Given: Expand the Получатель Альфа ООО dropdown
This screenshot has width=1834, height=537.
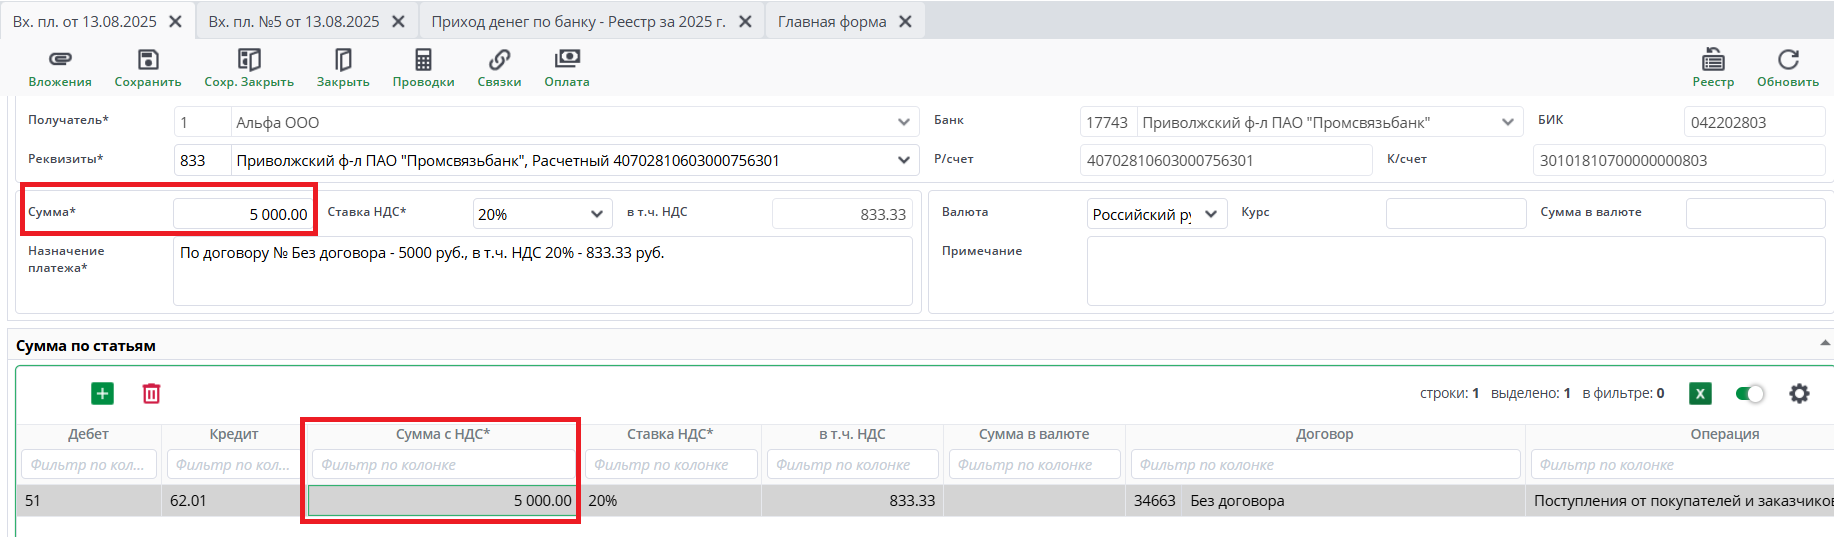Looking at the screenshot, I should (x=903, y=123).
